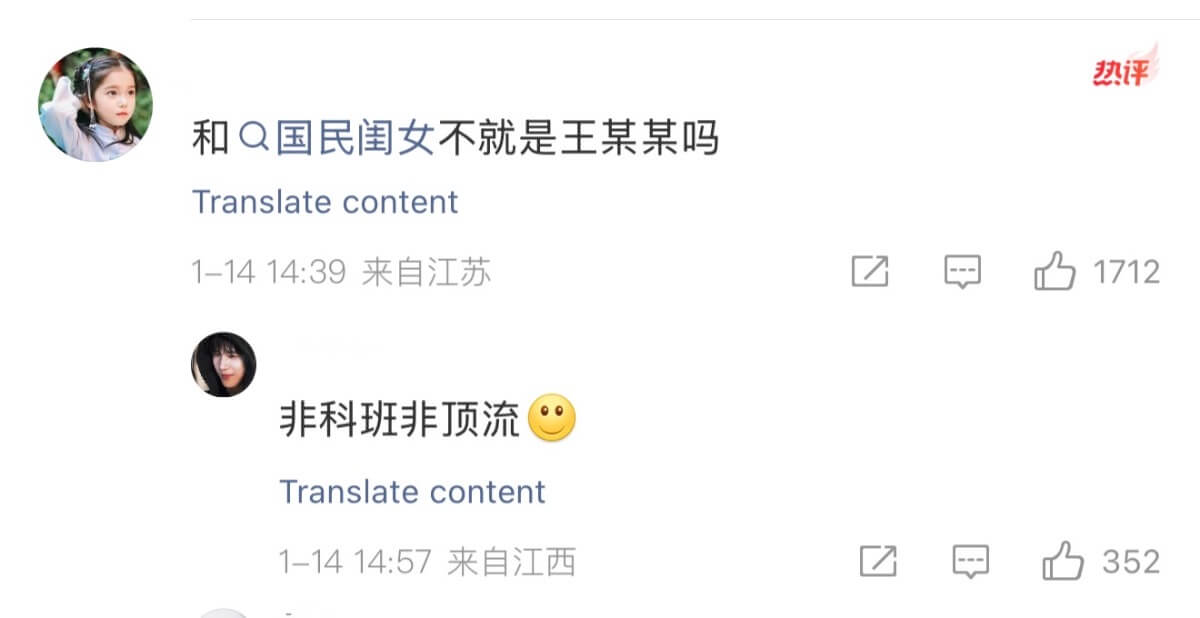Tap the 1-14 14:39 来自江苏 timestamp

[x=341, y=272]
